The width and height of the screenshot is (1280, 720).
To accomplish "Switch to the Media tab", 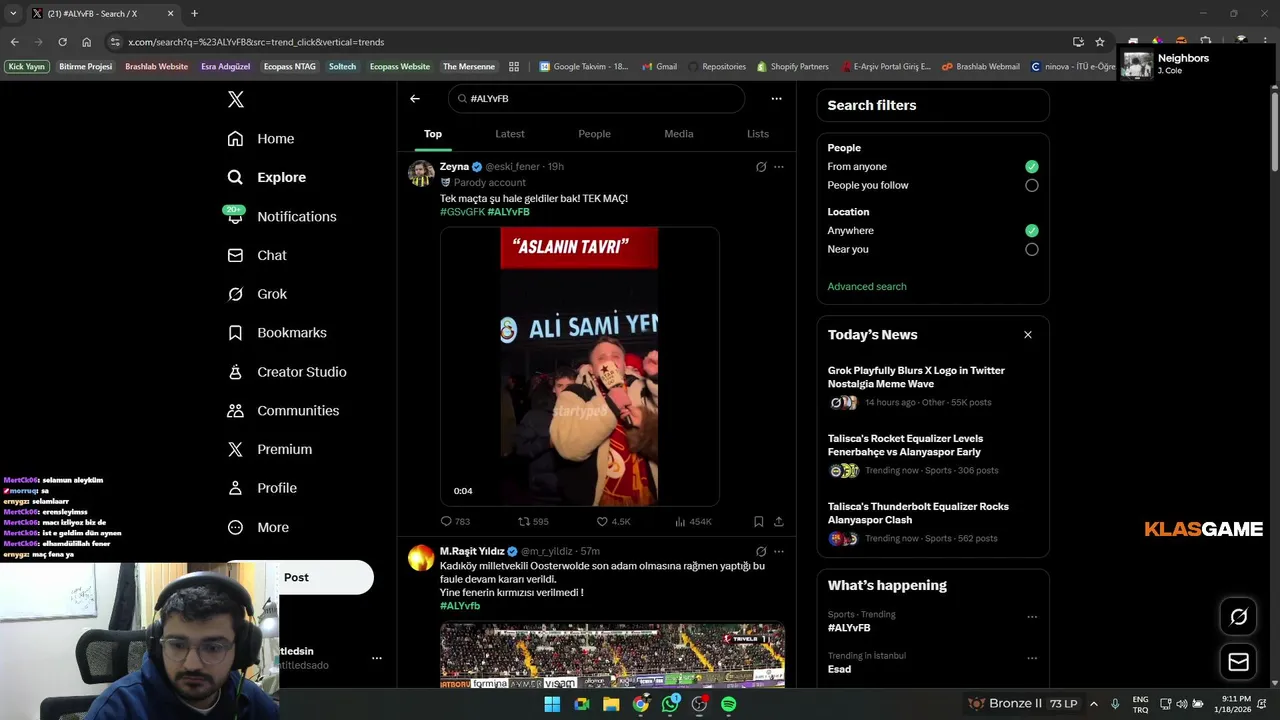I will click(679, 134).
